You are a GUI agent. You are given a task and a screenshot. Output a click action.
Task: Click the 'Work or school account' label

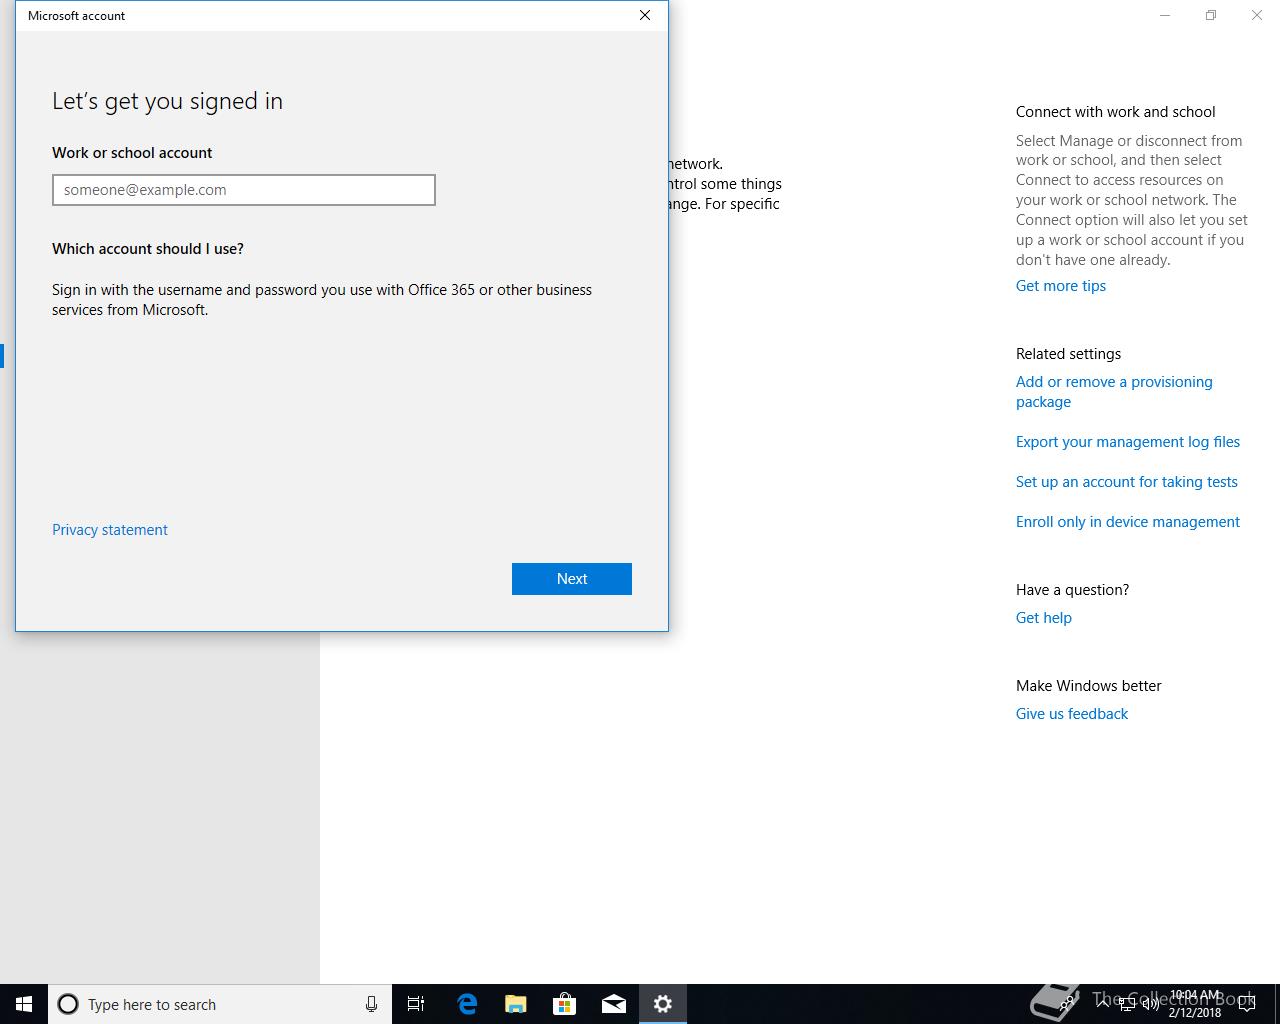click(132, 153)
